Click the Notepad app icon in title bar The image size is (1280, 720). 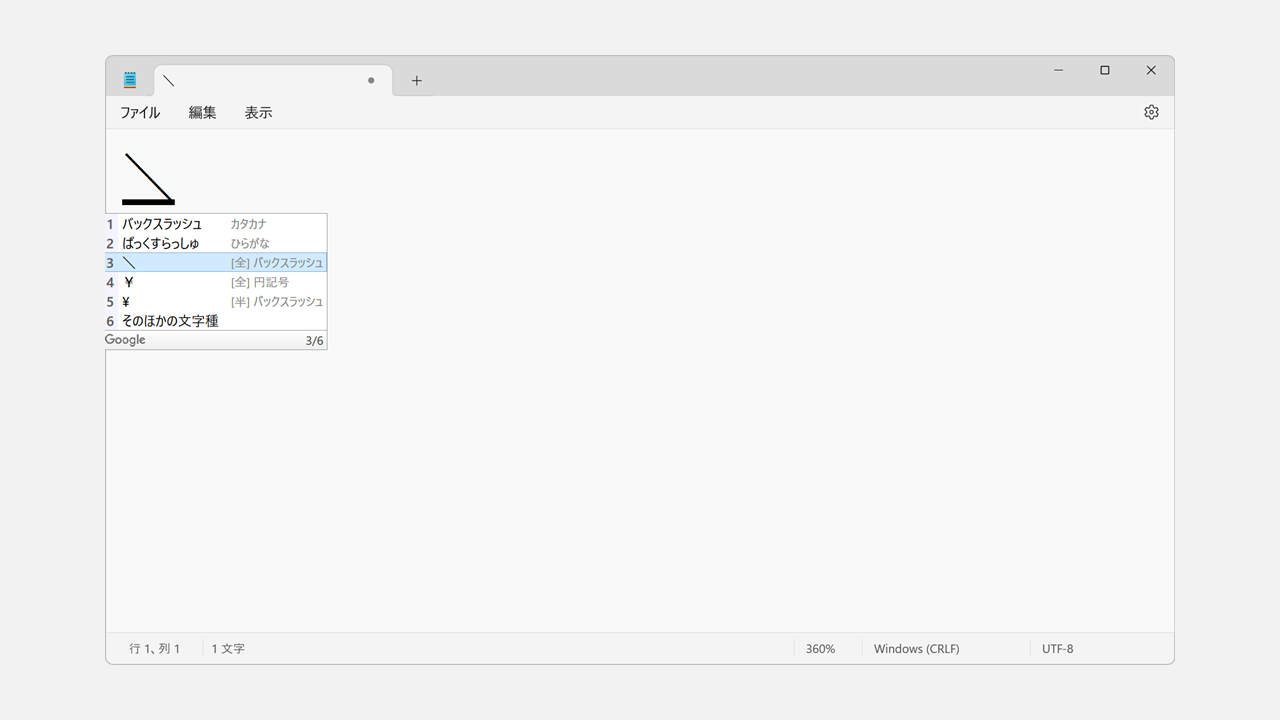point(130,80)
